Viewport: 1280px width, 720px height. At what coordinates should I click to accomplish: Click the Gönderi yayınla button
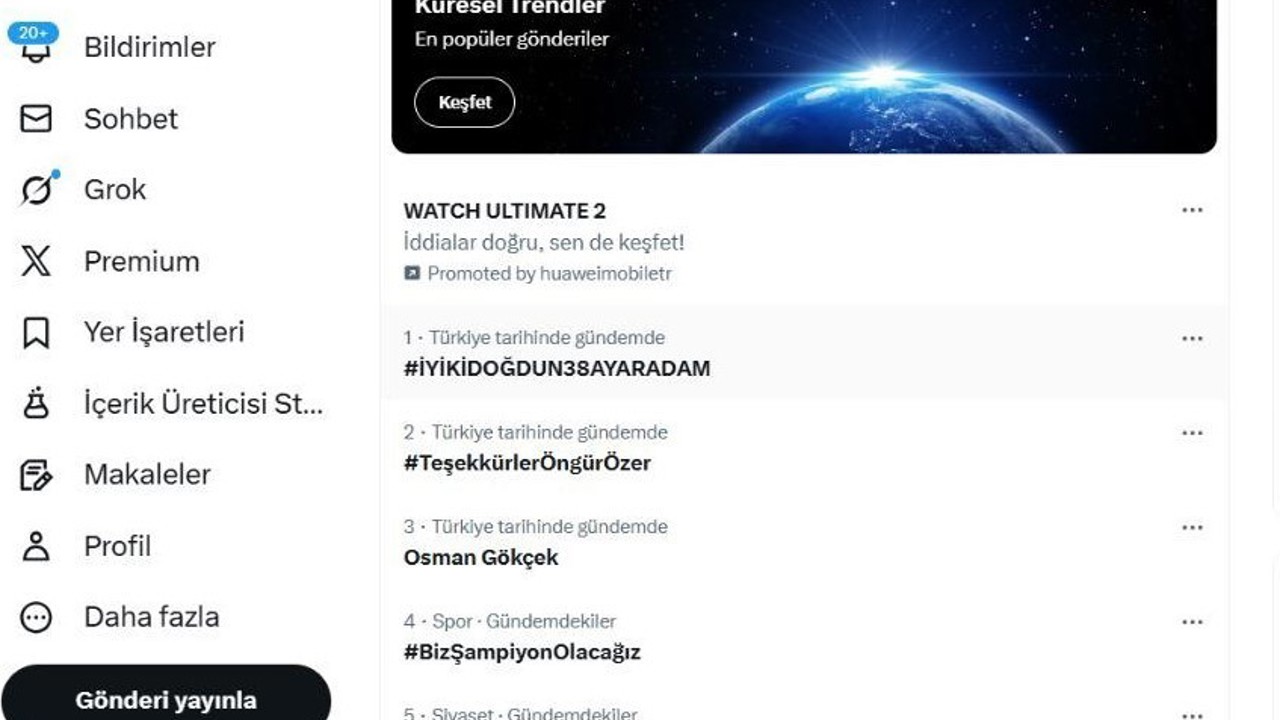click(x=168, y=692)
